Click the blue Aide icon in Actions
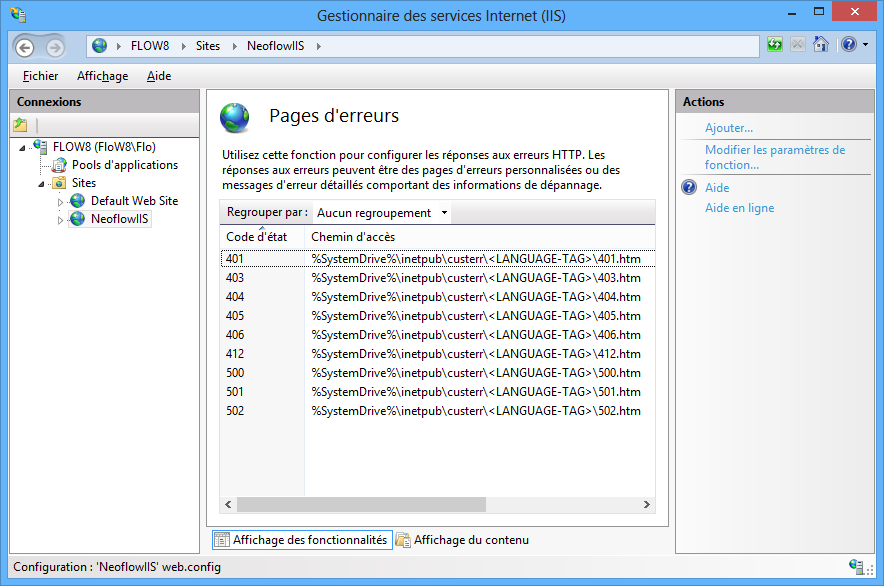The height and width of the screenshot is (586, 884). click(x=689, y=188)
